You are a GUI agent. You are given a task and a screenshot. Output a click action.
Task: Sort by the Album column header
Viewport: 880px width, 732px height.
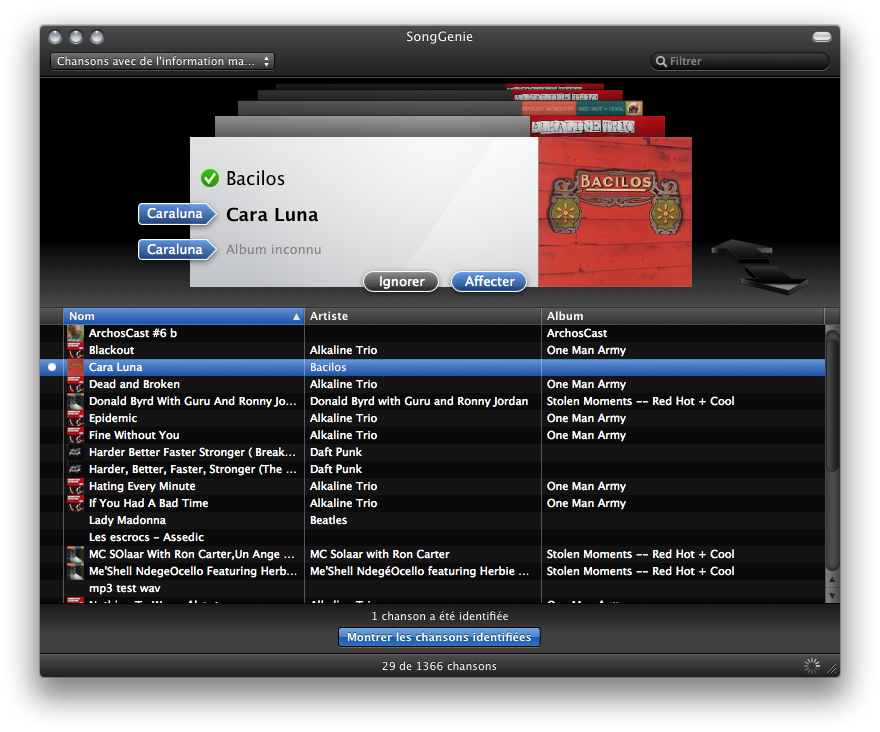pyautogui.click(x=683, y=316)
